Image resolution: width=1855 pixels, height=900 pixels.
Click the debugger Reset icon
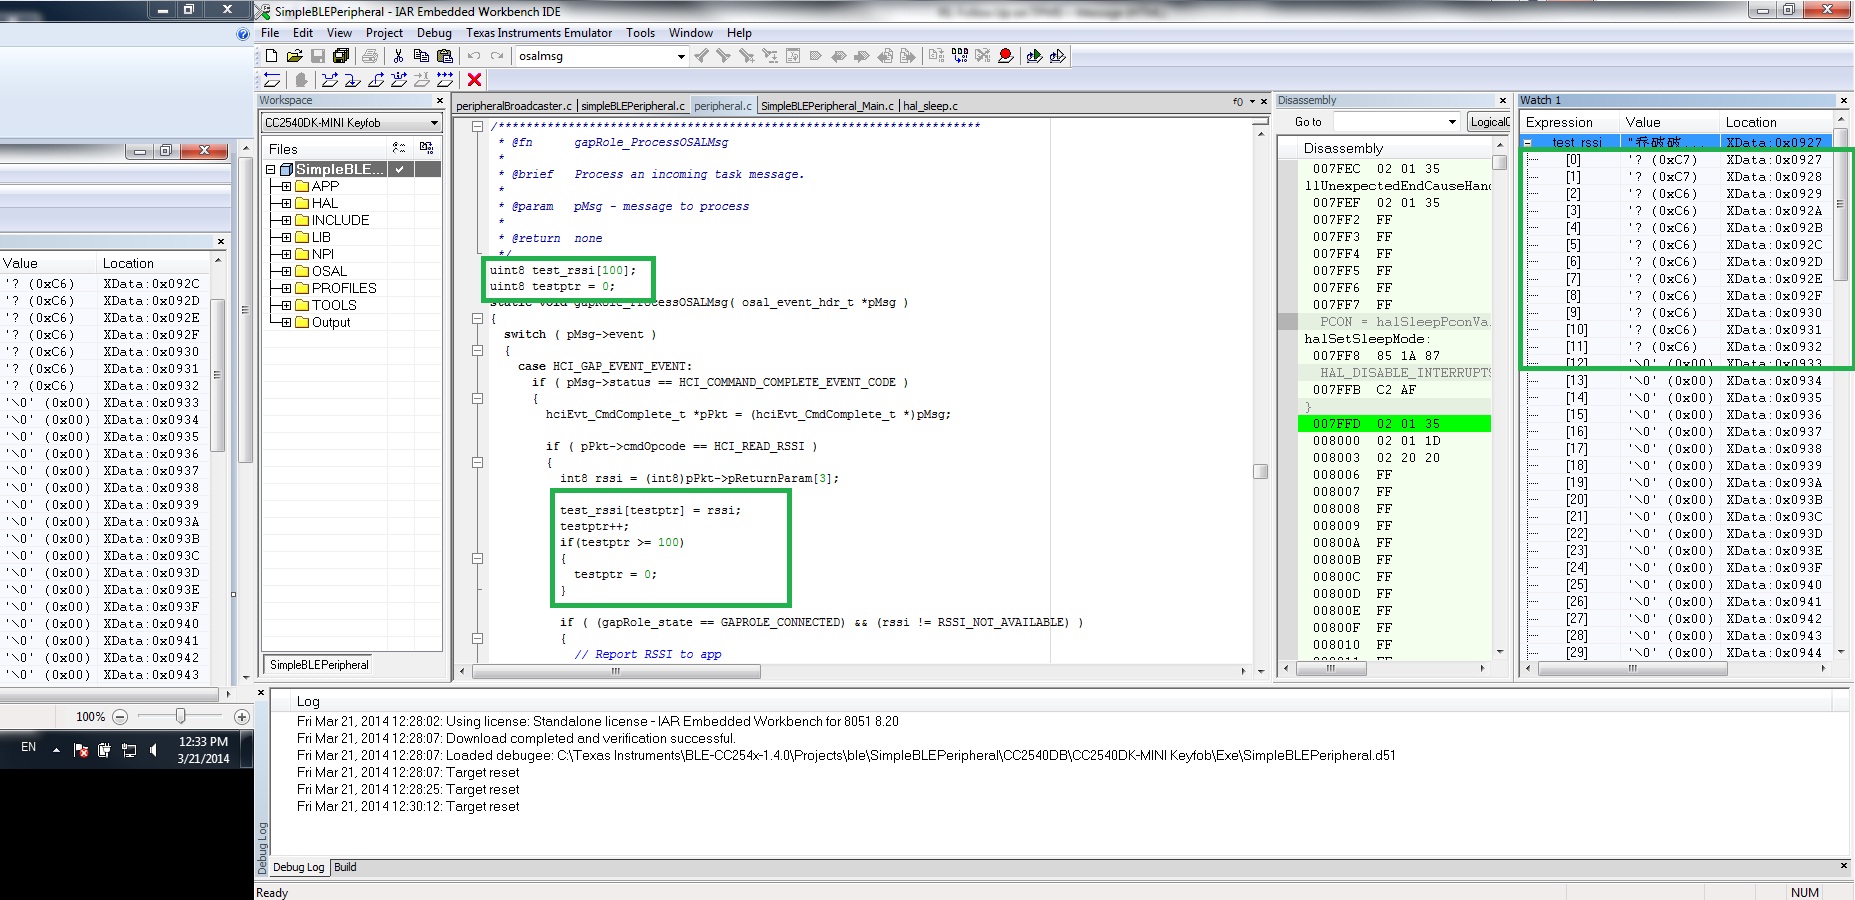(272, 80)
